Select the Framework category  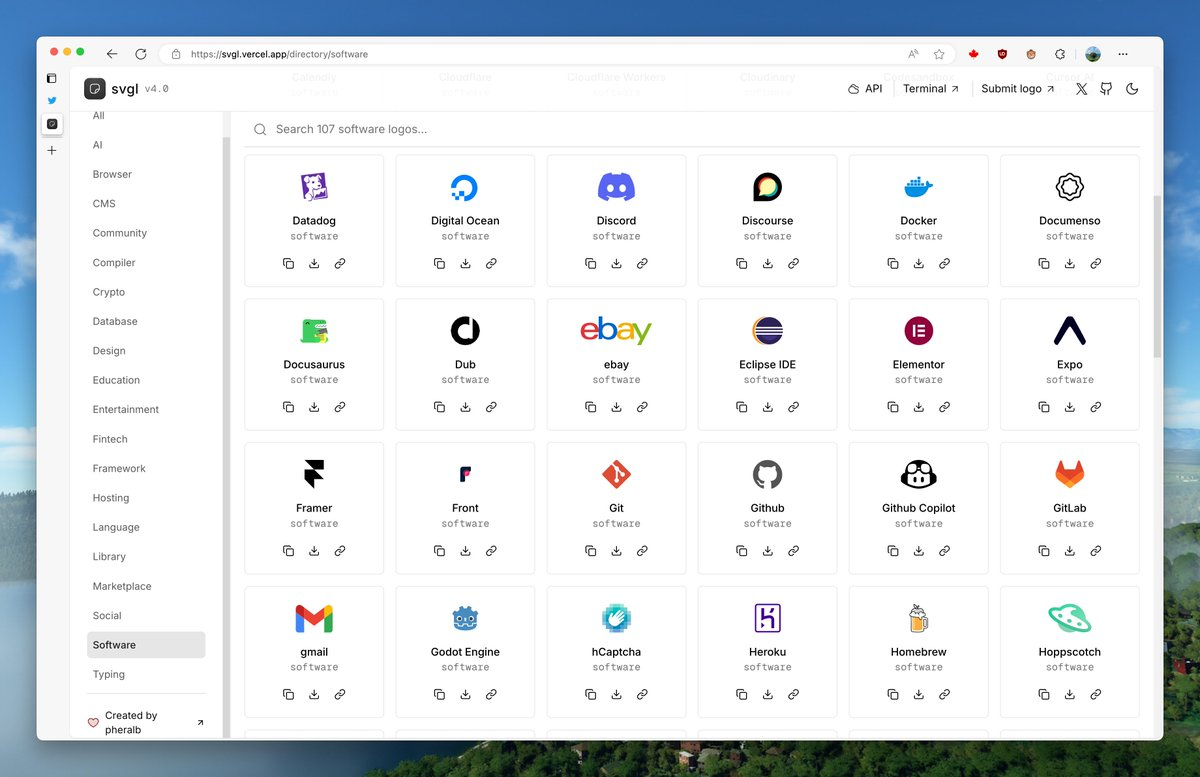146,468
